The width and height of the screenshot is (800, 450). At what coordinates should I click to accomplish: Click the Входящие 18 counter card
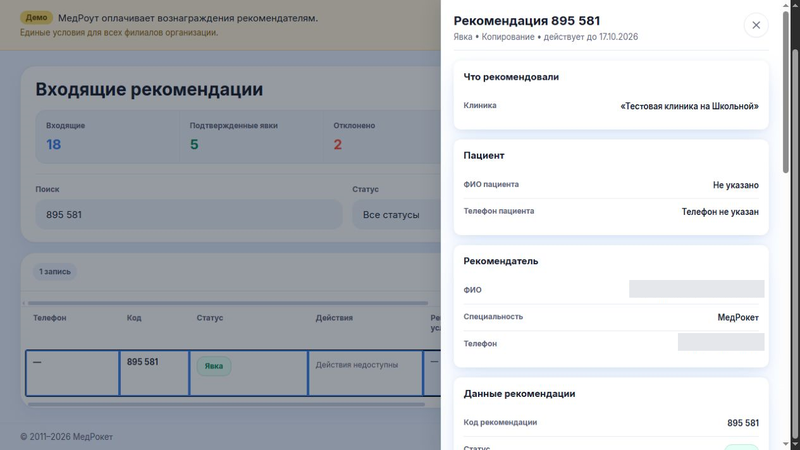coord(108,137)
